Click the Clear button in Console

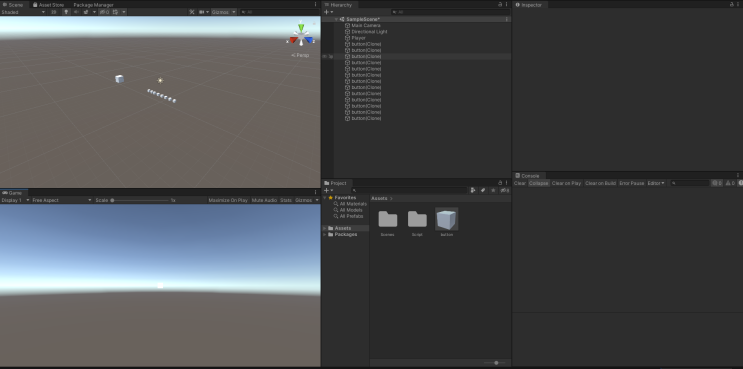click(x=520, y=183)
